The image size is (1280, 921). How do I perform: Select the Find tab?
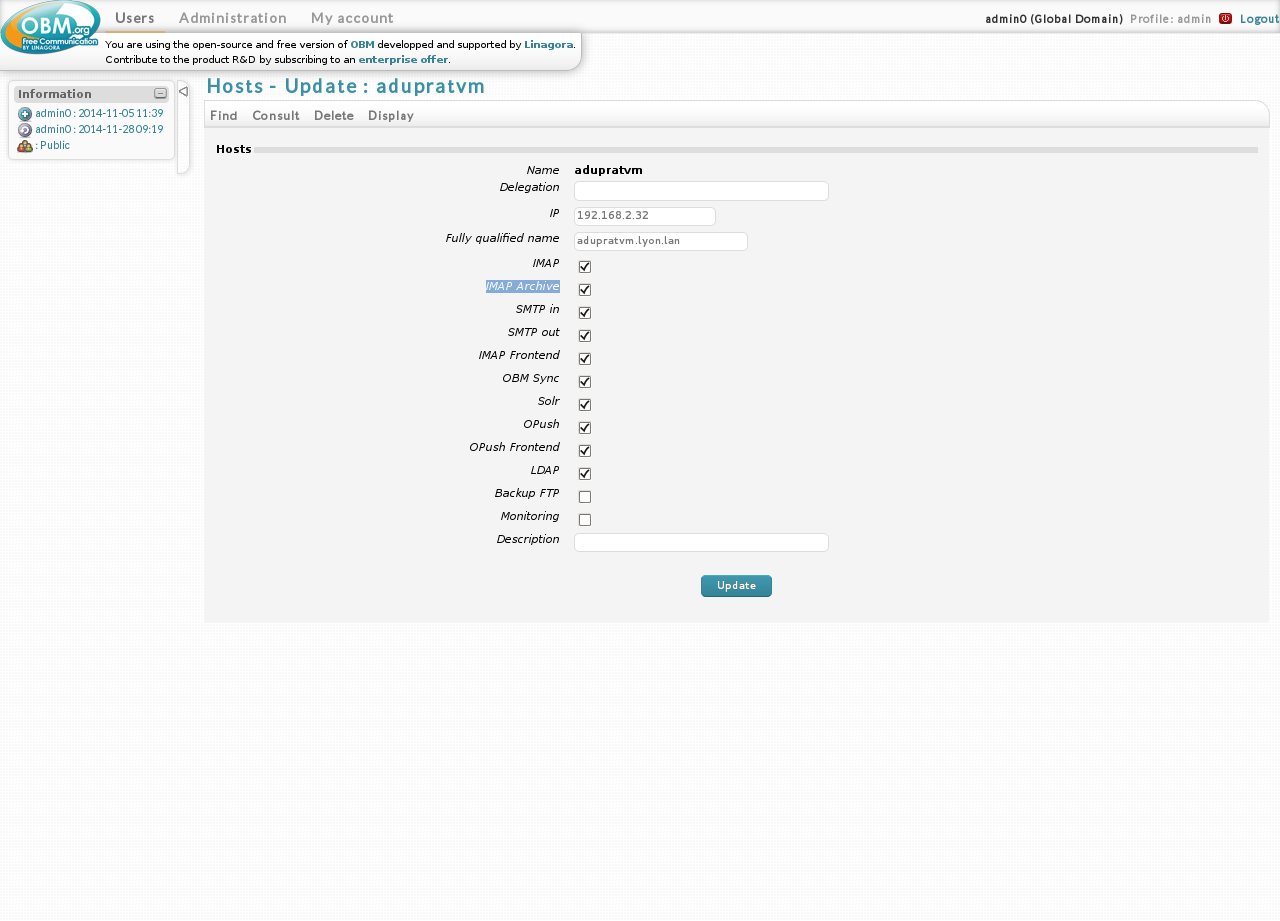click(224, 116)
